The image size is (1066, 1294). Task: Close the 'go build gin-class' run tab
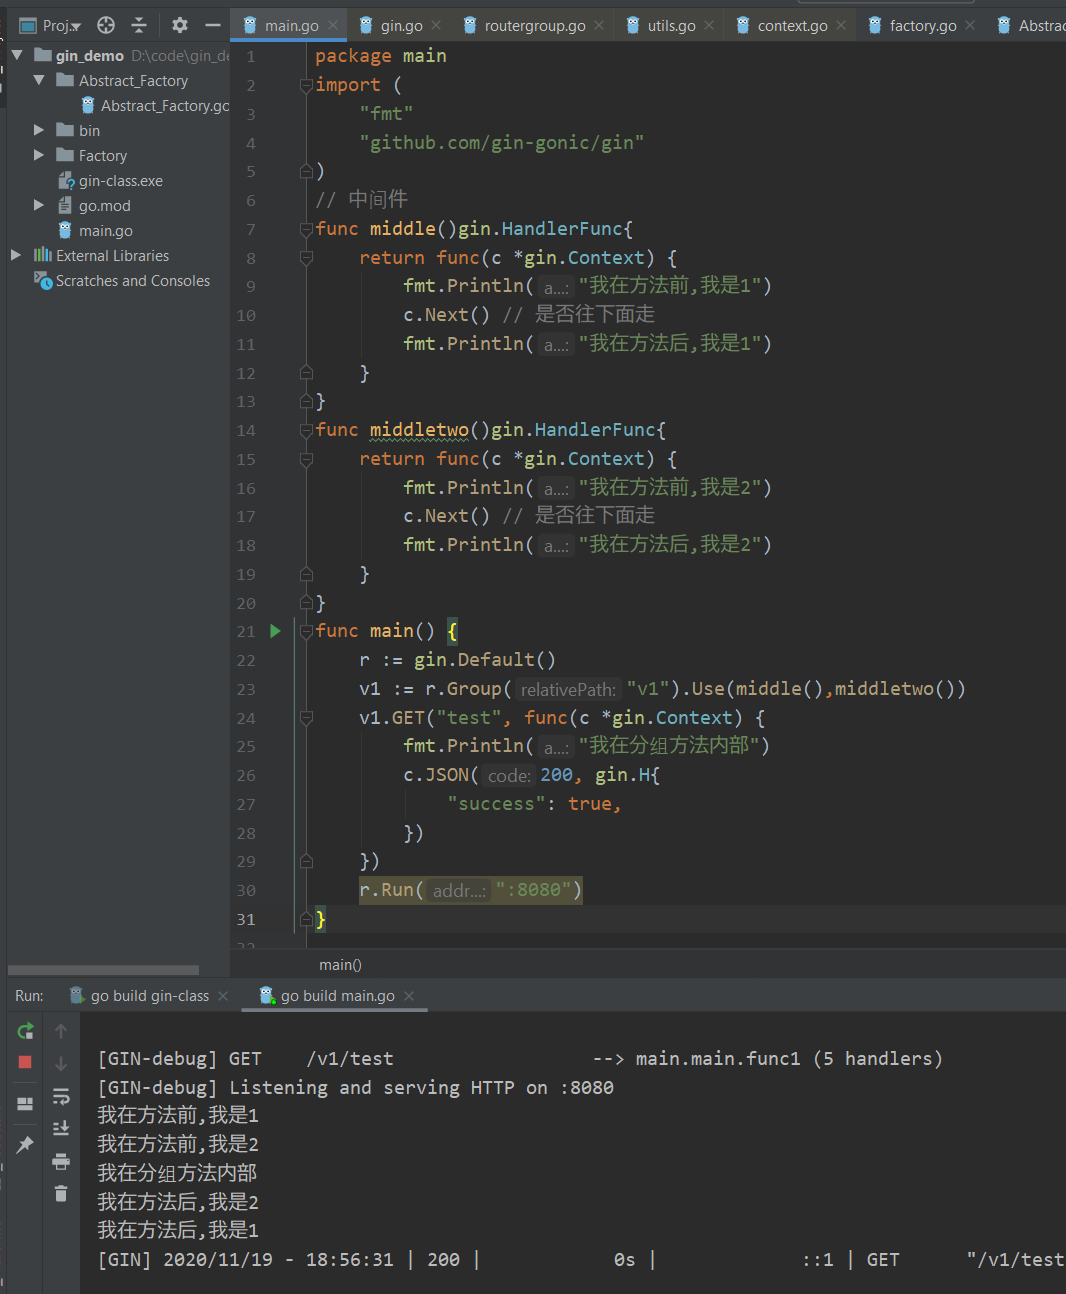click(x=223, y=996)
